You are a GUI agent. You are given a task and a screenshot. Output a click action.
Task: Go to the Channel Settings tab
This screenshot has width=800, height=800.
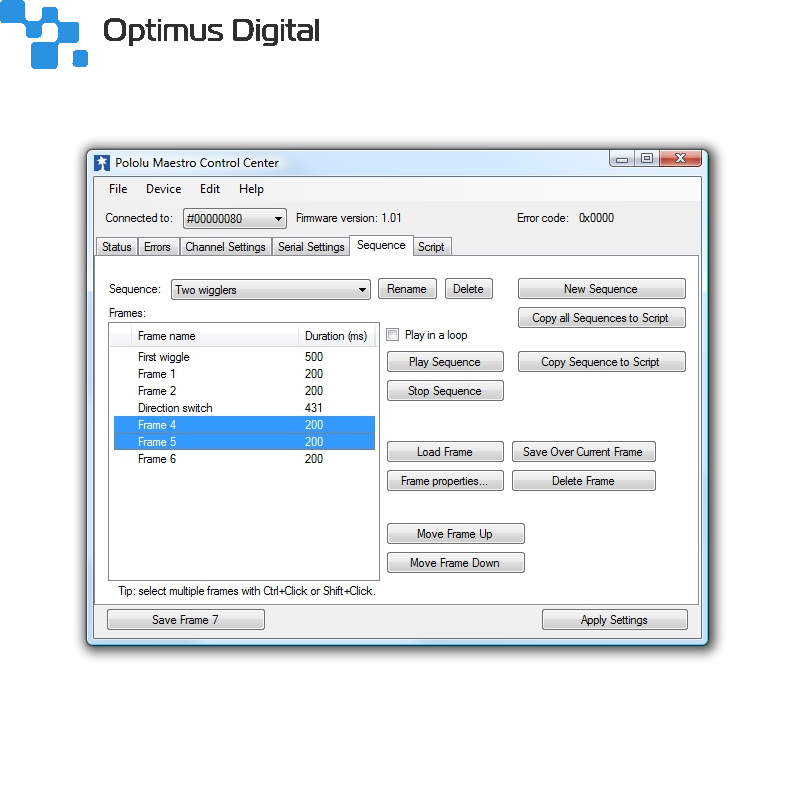click(225, 247)
